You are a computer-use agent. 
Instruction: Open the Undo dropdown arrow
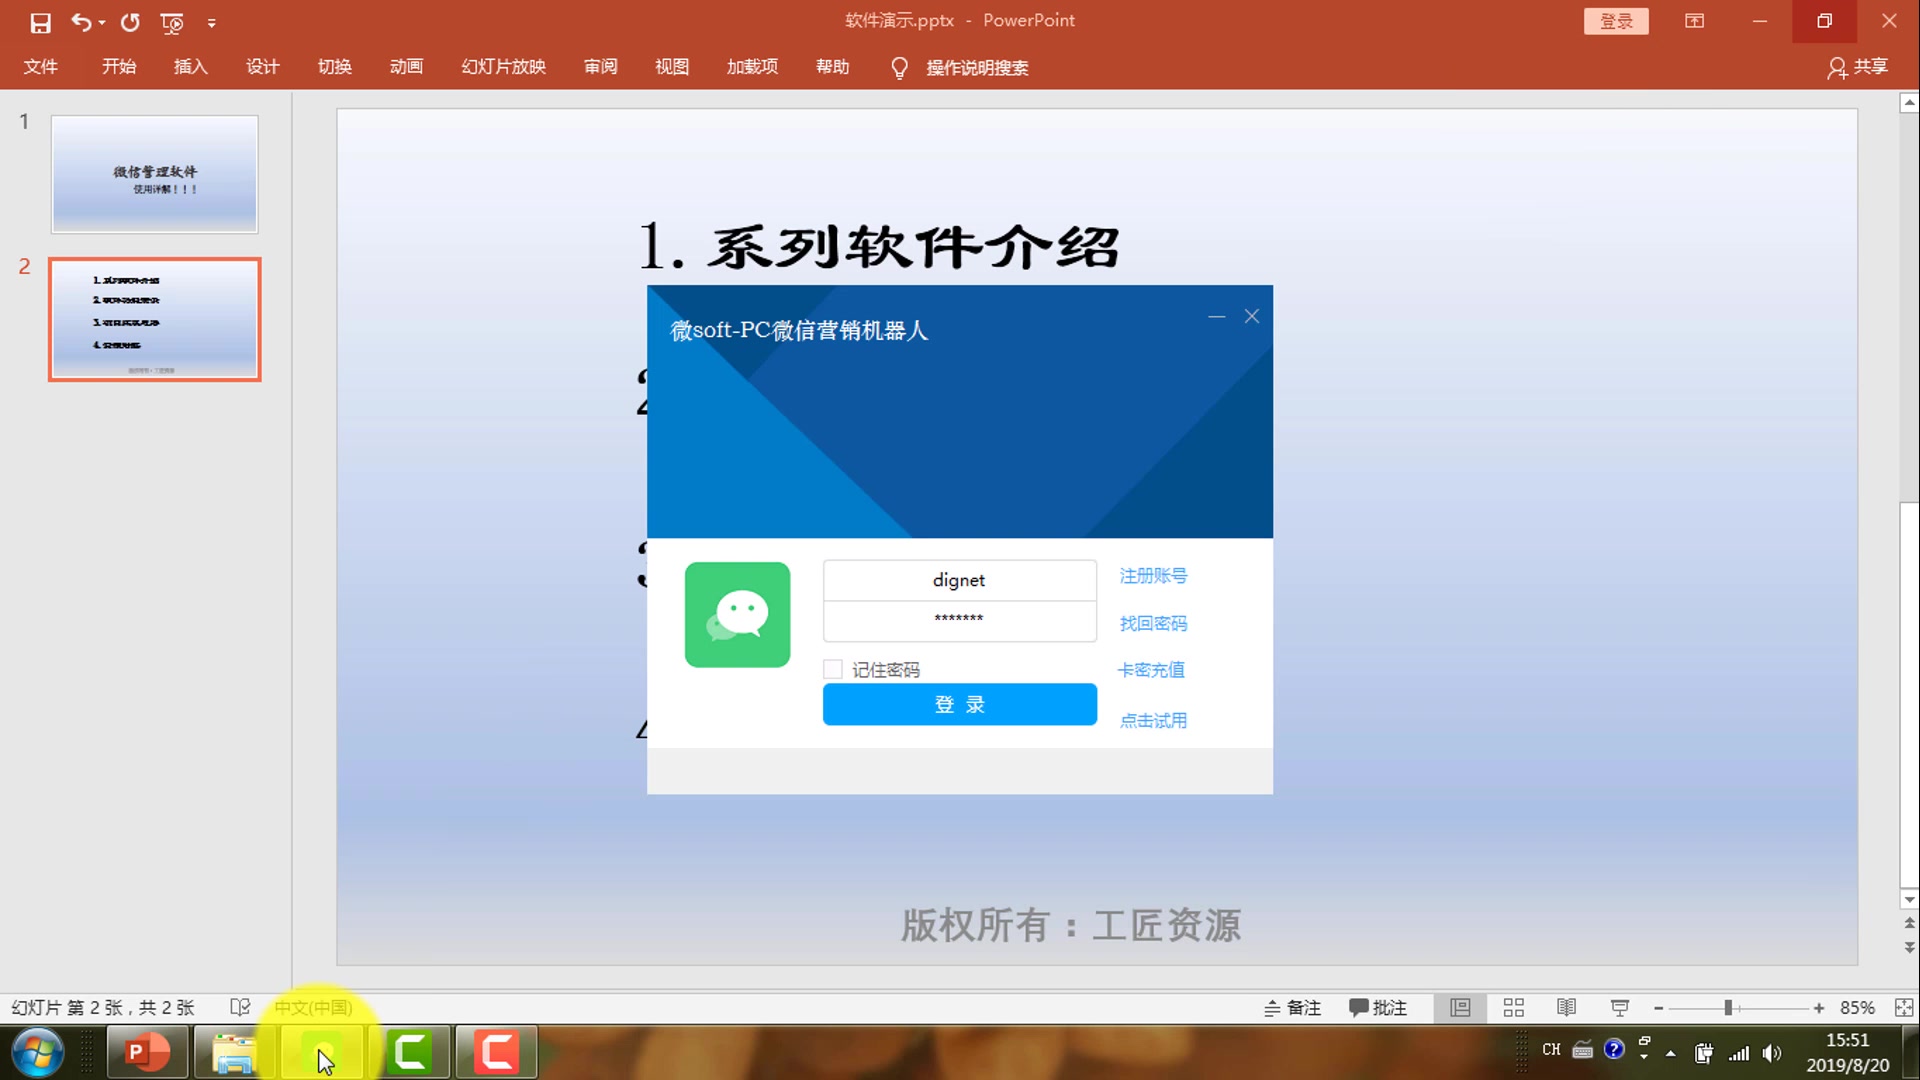point(101,22)
